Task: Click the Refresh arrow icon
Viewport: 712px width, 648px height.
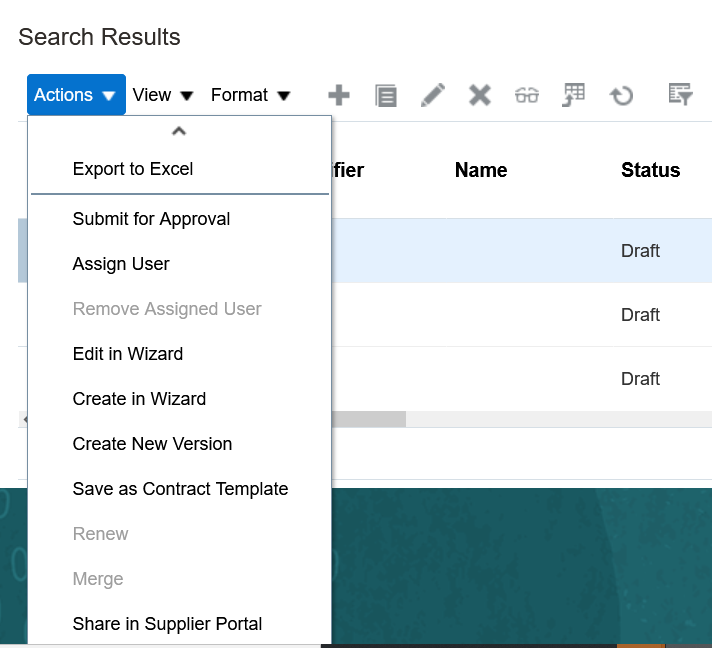Action: 622,95
